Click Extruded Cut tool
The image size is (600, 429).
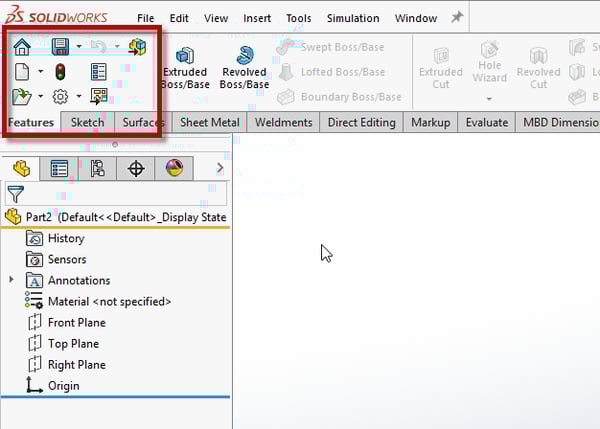point(441,68)
